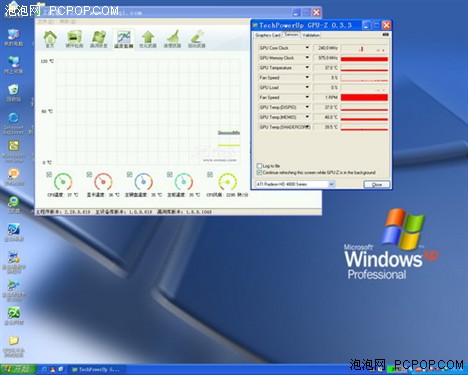Enable the Log to file checkbox

pos(259,166)
